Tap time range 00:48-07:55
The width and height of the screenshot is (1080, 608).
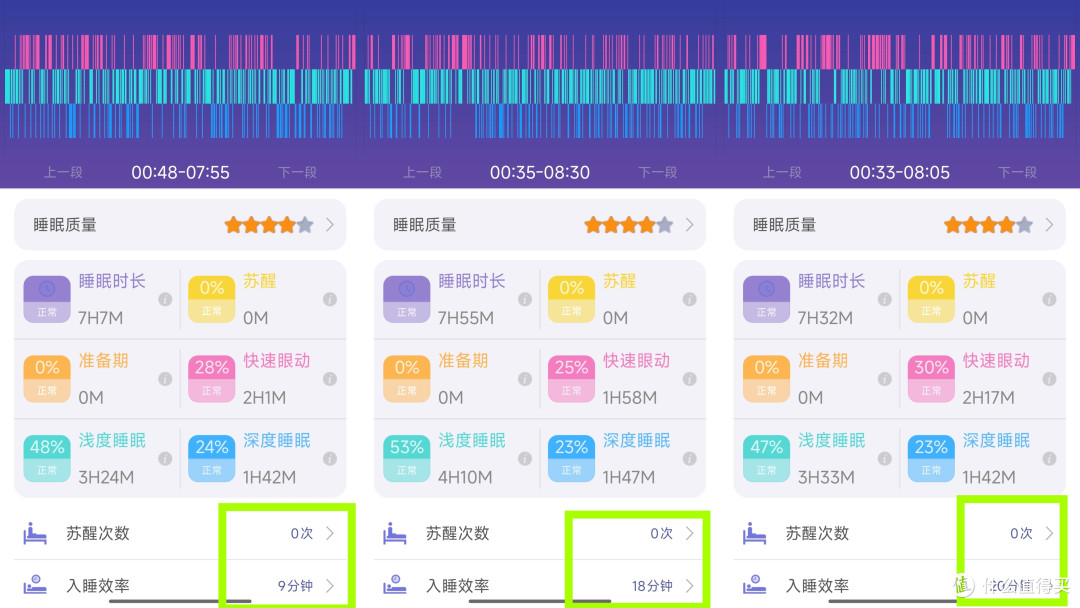[x=180, y=172]
